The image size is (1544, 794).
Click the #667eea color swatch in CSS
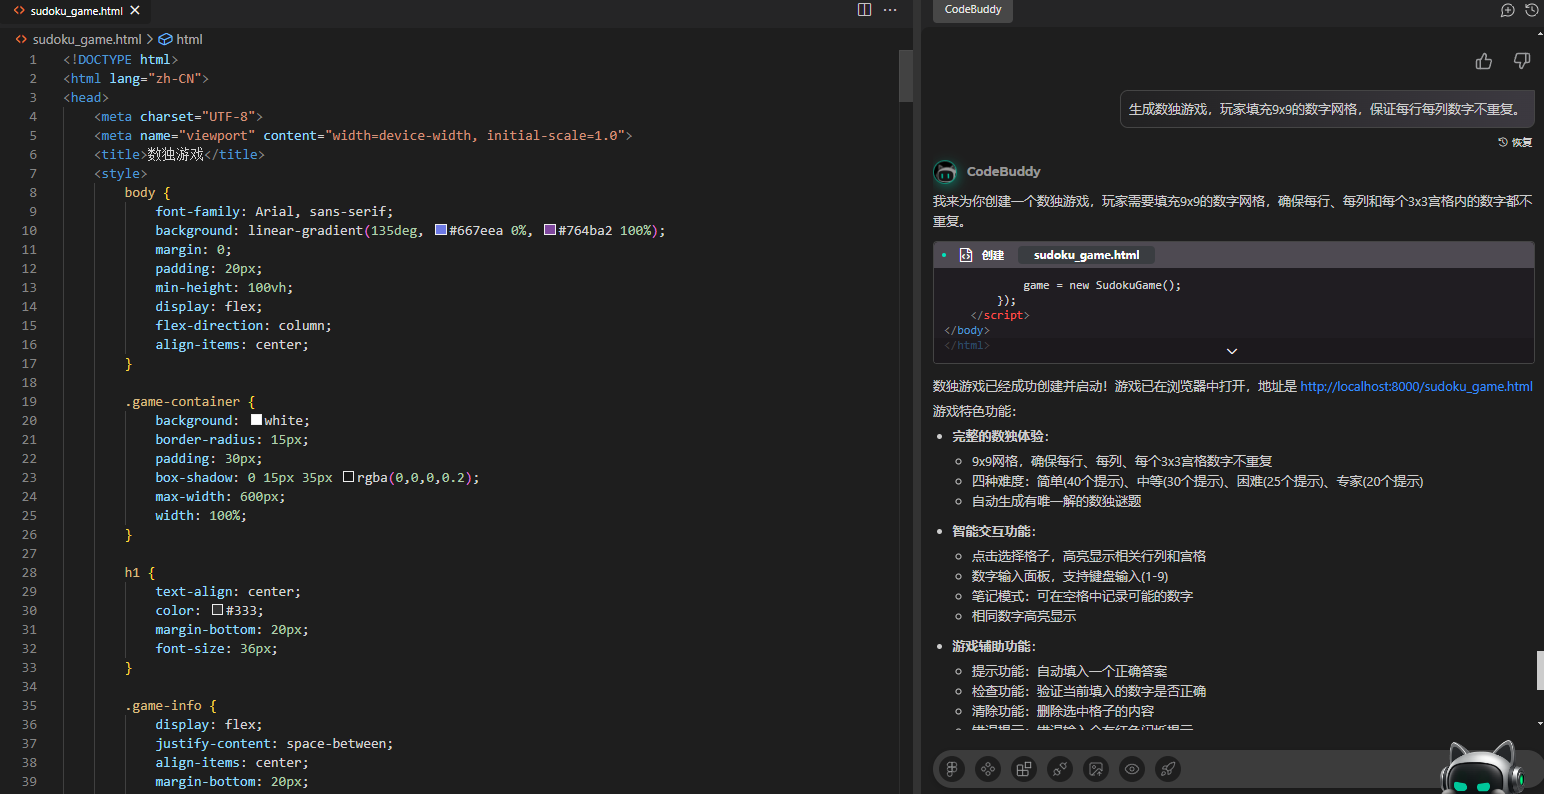(x=440, y=230)
